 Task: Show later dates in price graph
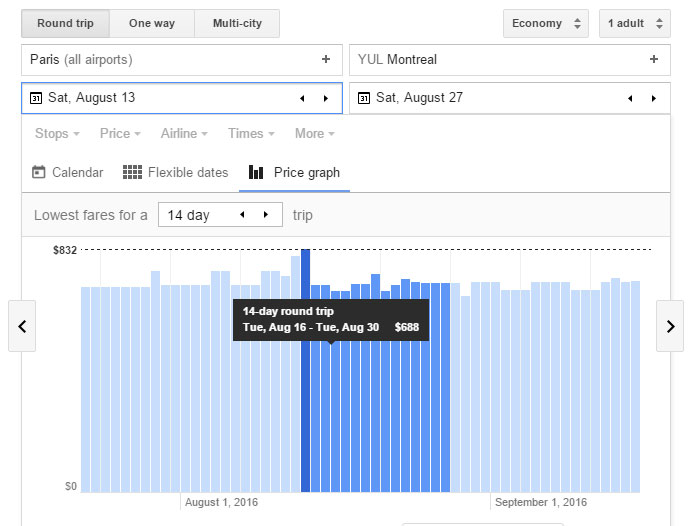[x=670, y=326]
